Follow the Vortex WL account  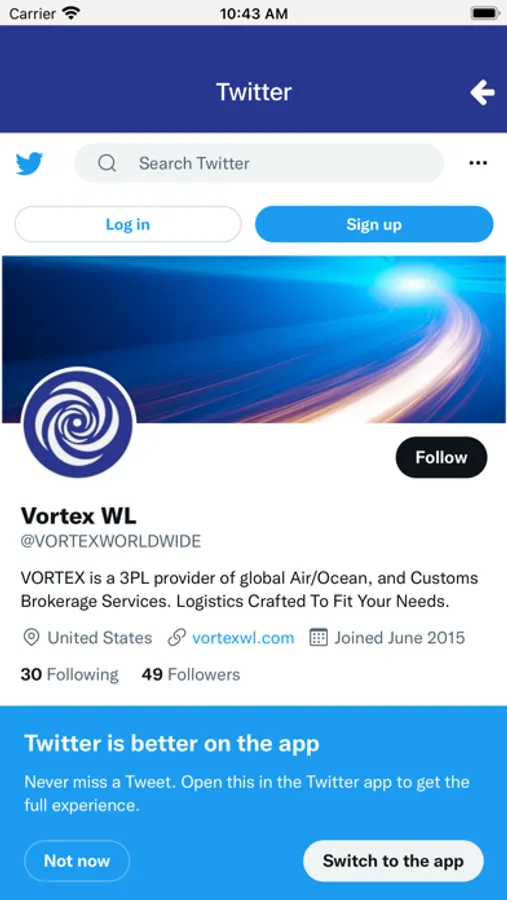441,457
